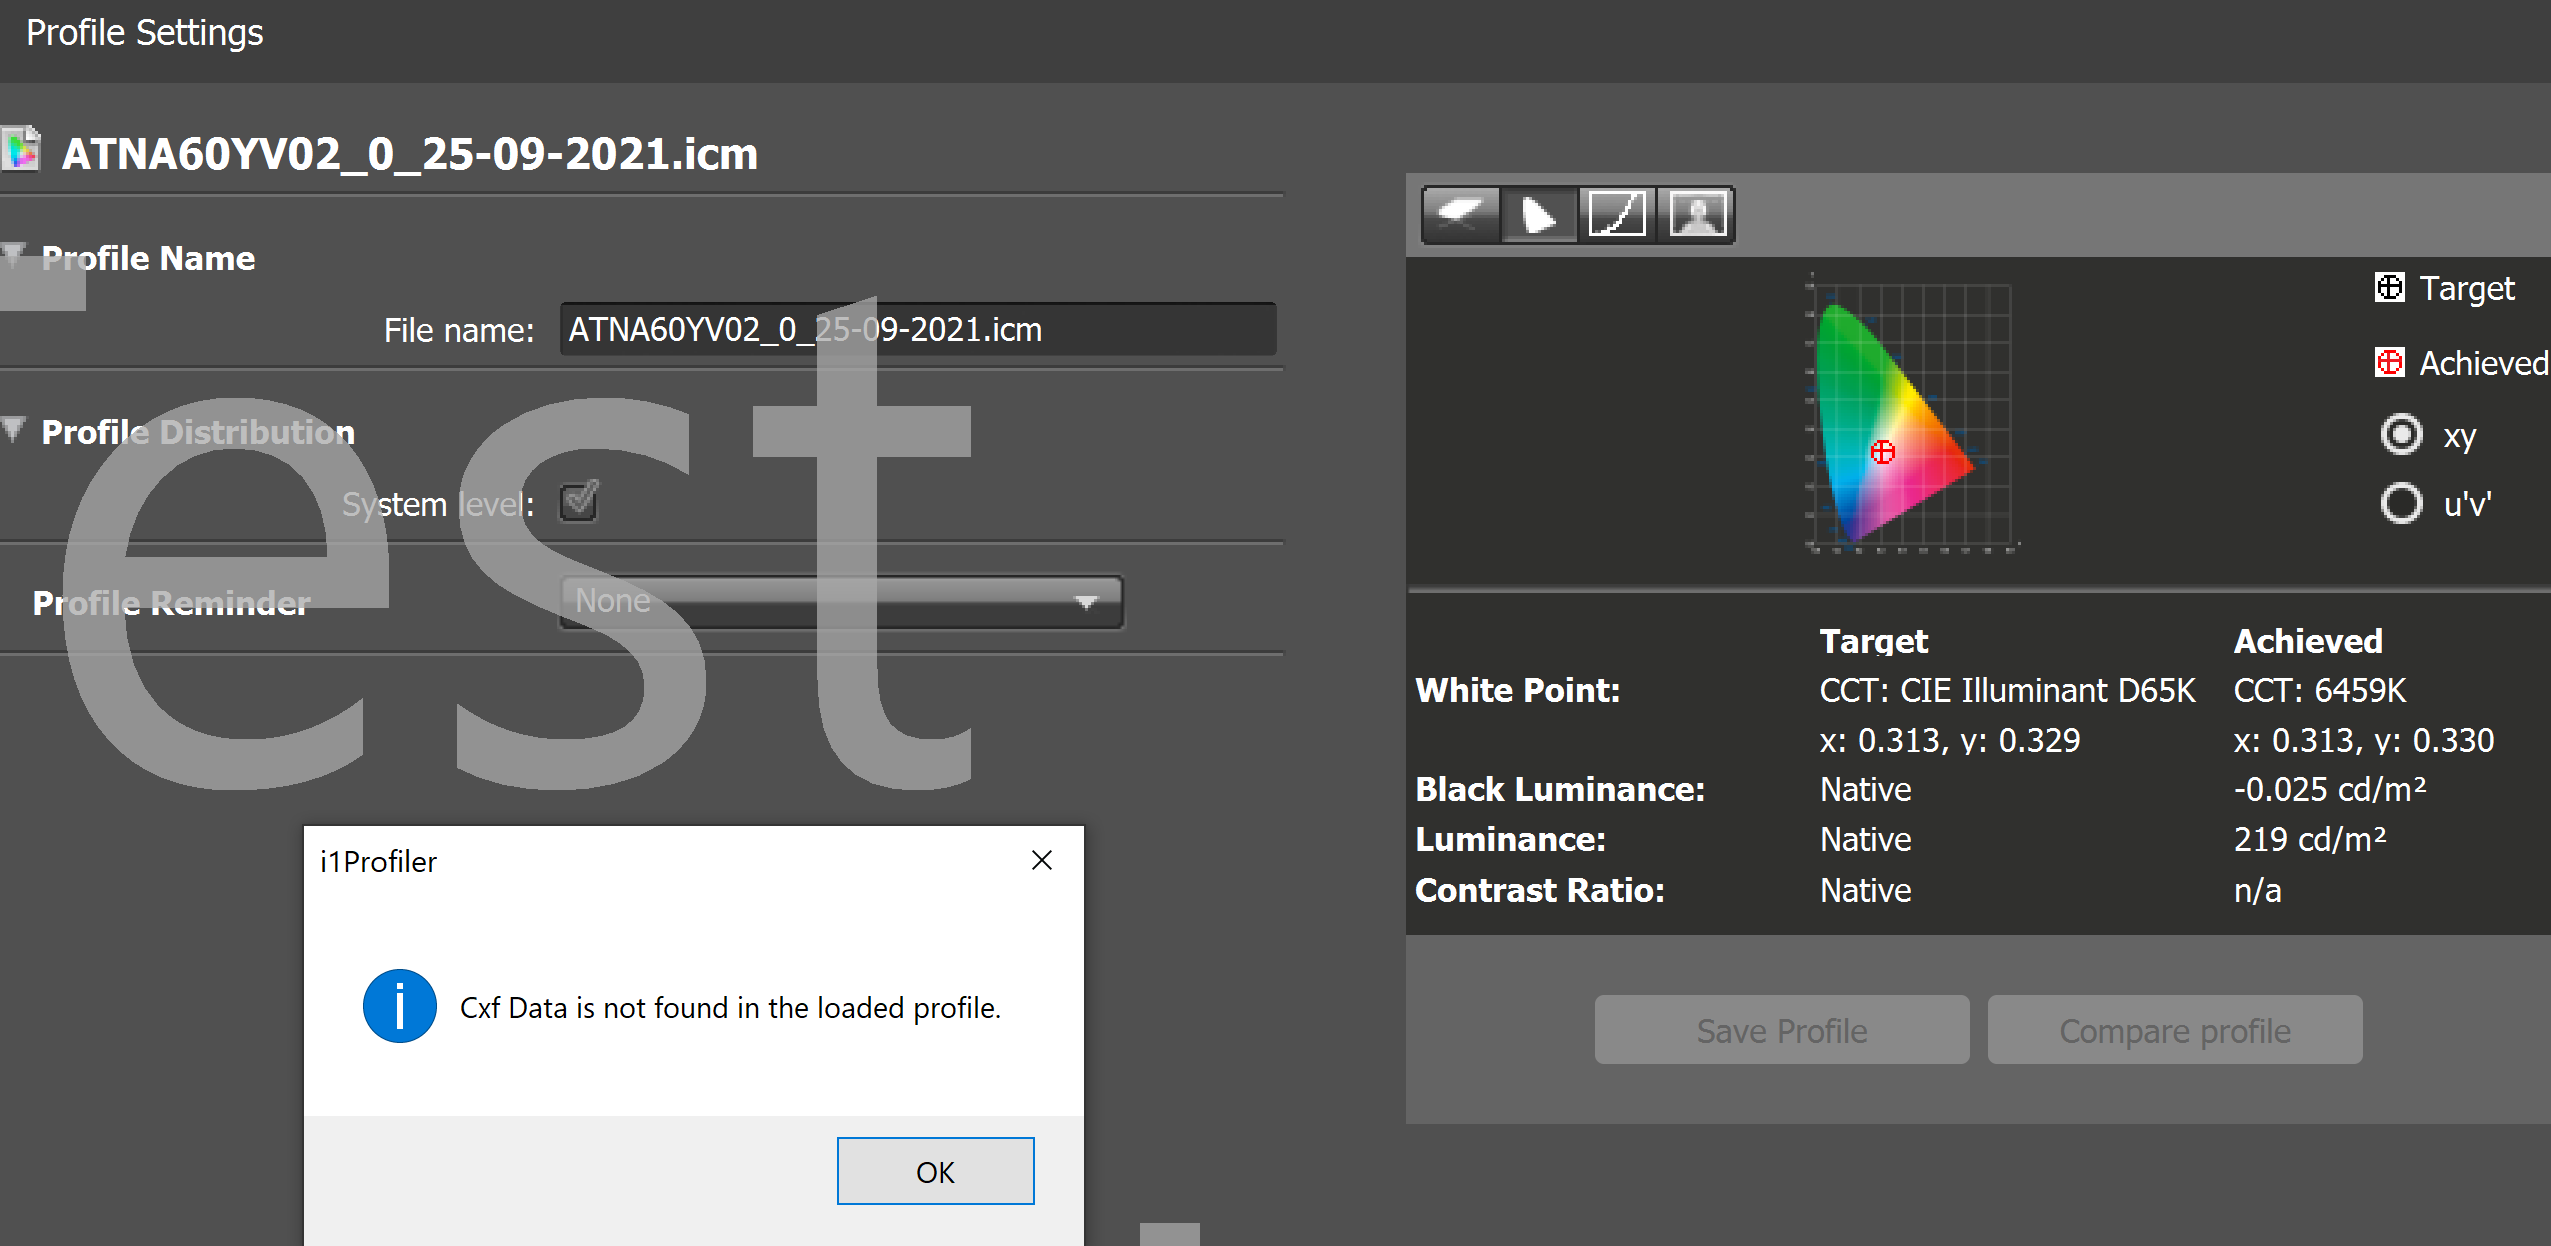This screenshot has width=2551, height=1246.
Task: Click the Compare profile button
Action: pos(2174,1030)
